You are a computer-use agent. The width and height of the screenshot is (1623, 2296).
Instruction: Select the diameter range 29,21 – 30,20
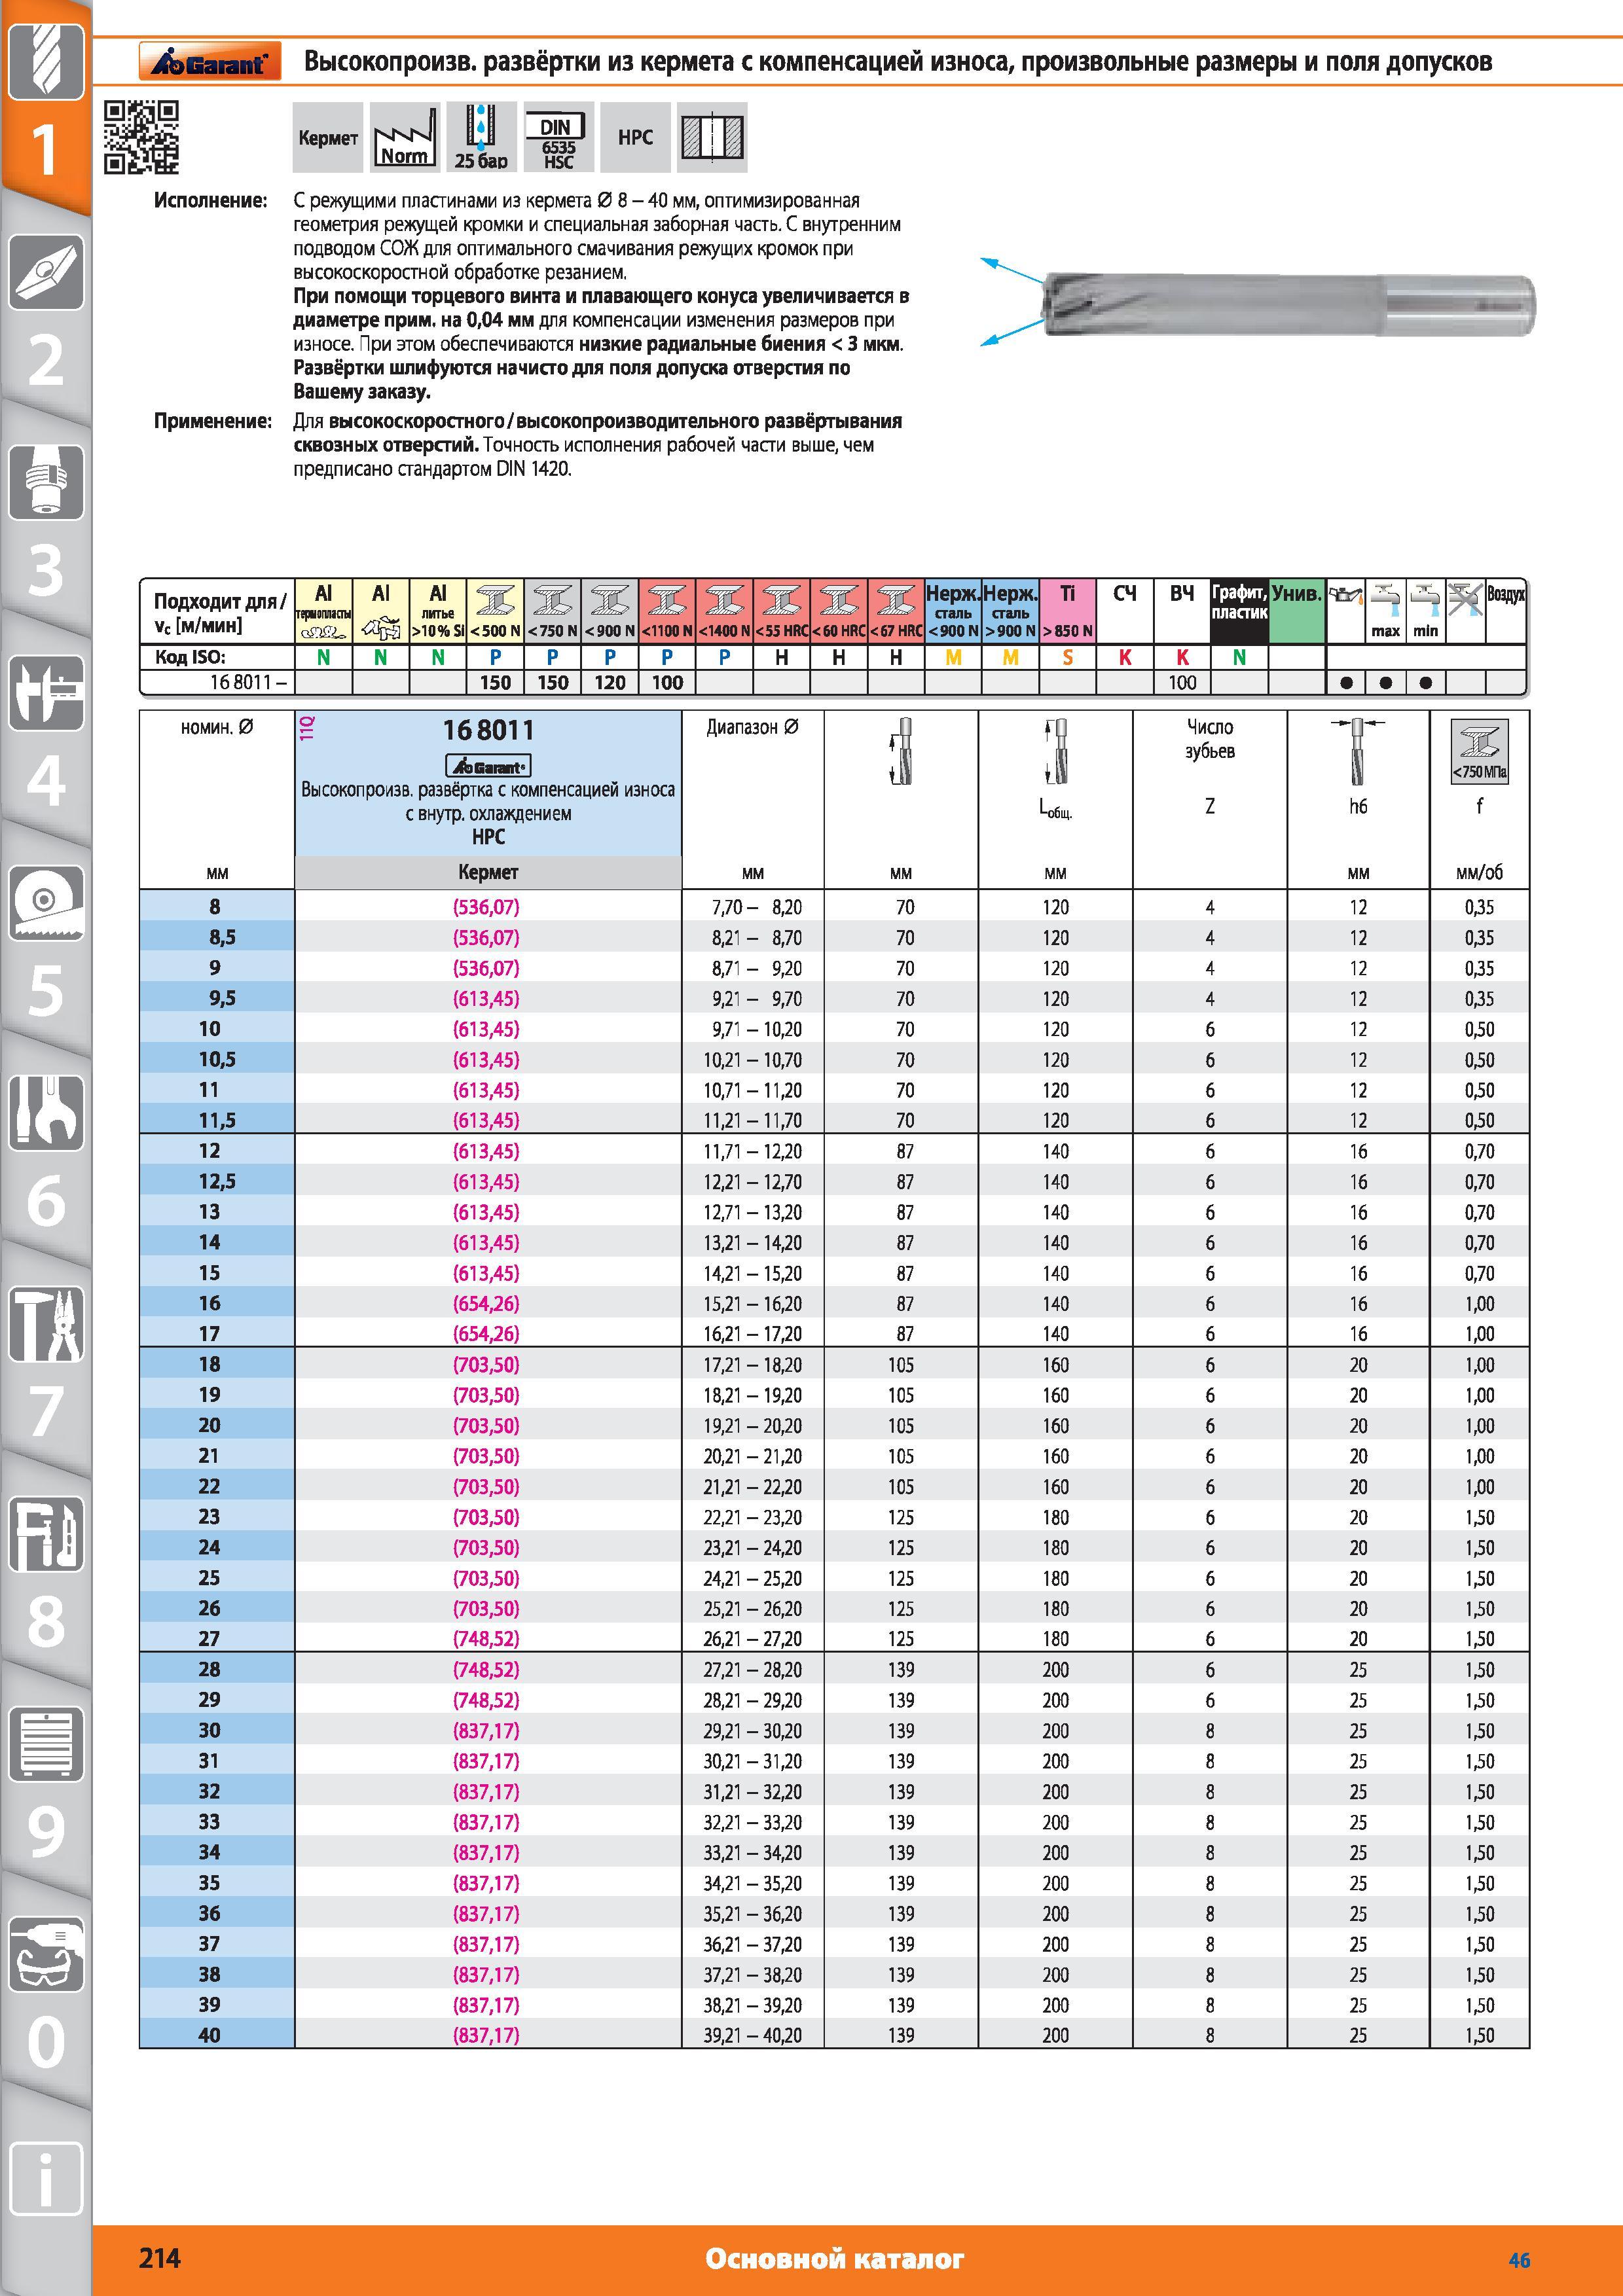click(x=753, y=1730)
